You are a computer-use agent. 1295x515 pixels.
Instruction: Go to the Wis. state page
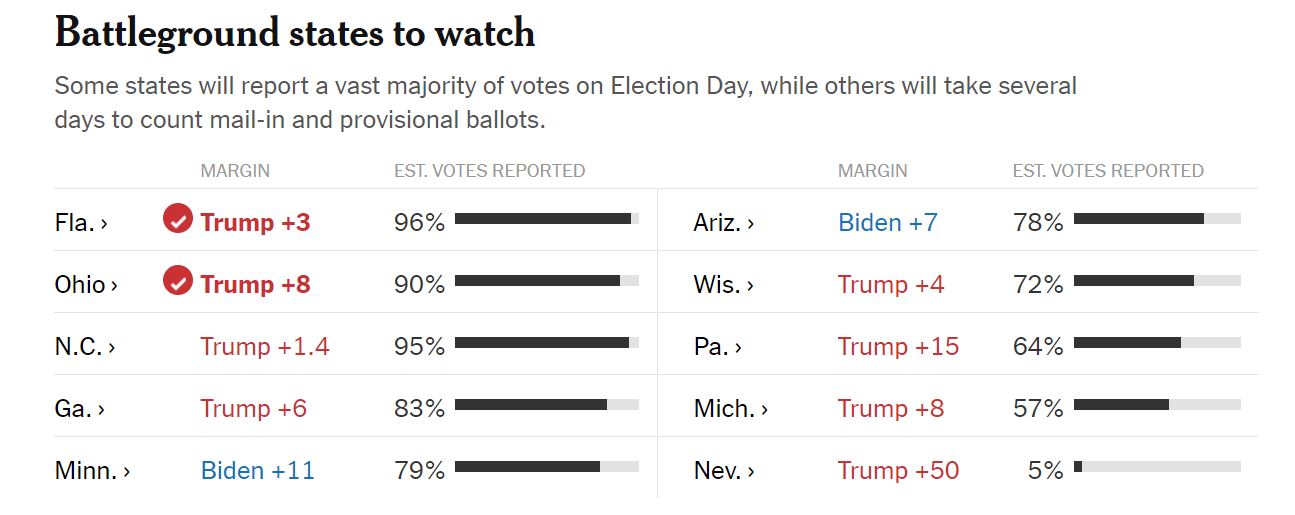(723, 285)
